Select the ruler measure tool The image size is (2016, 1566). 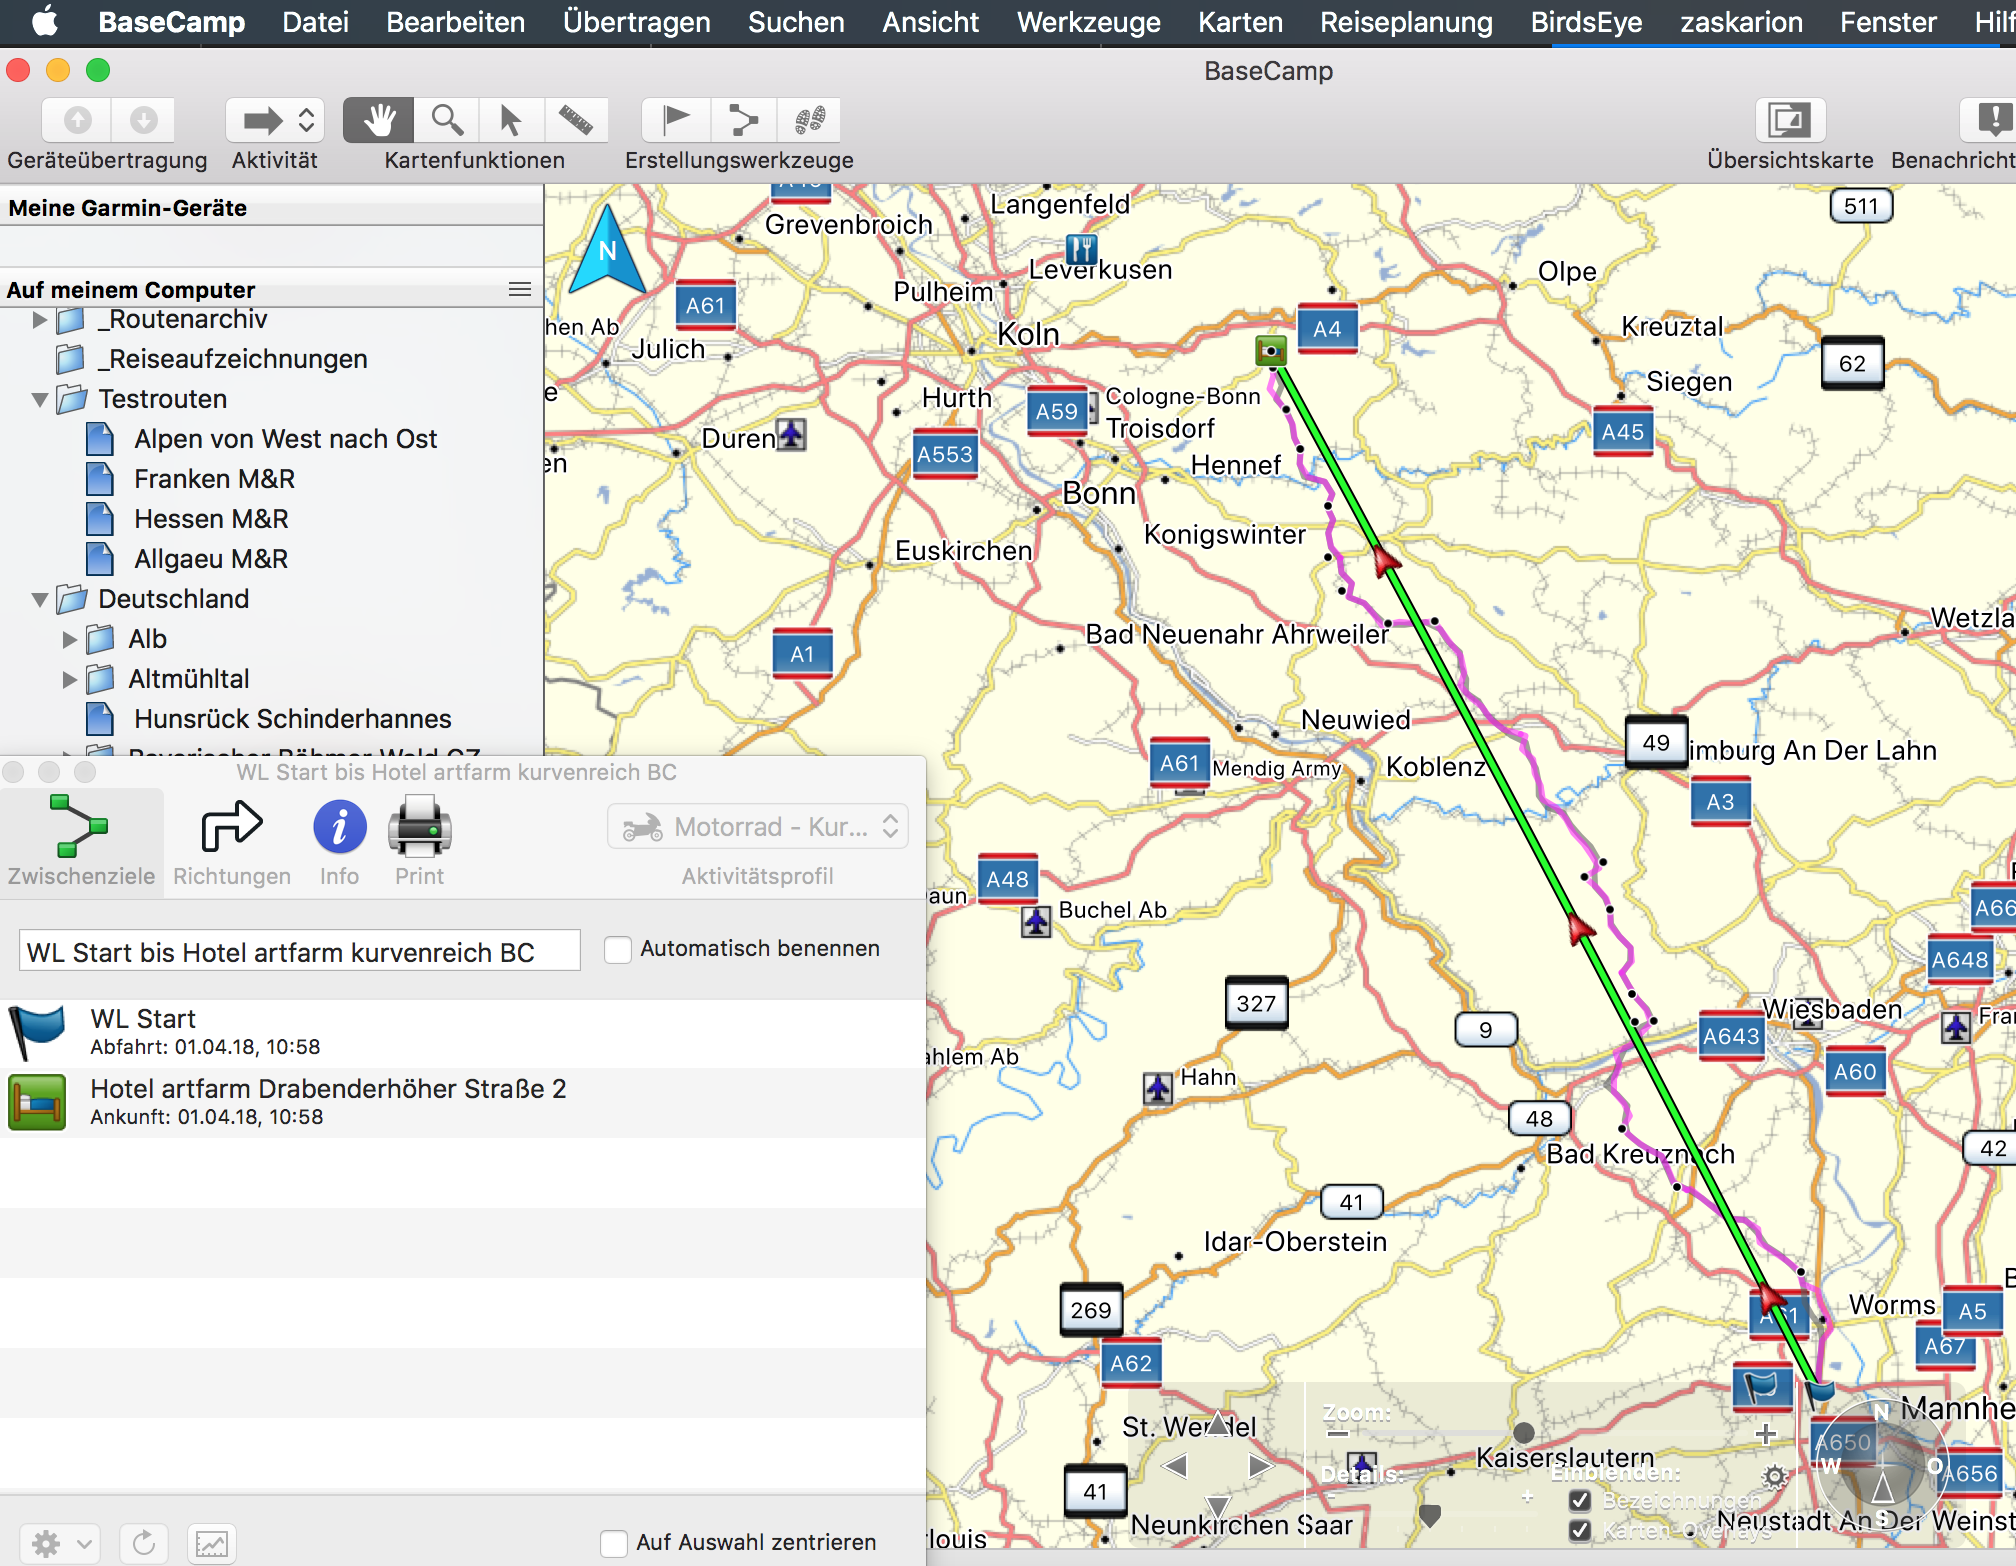575,121
